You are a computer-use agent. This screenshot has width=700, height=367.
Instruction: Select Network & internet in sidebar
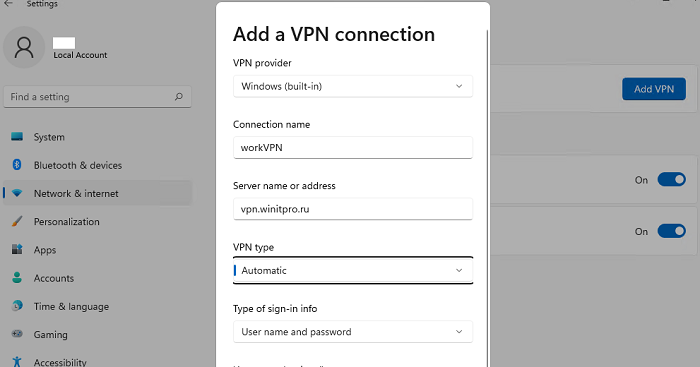(x=98, y=193)
